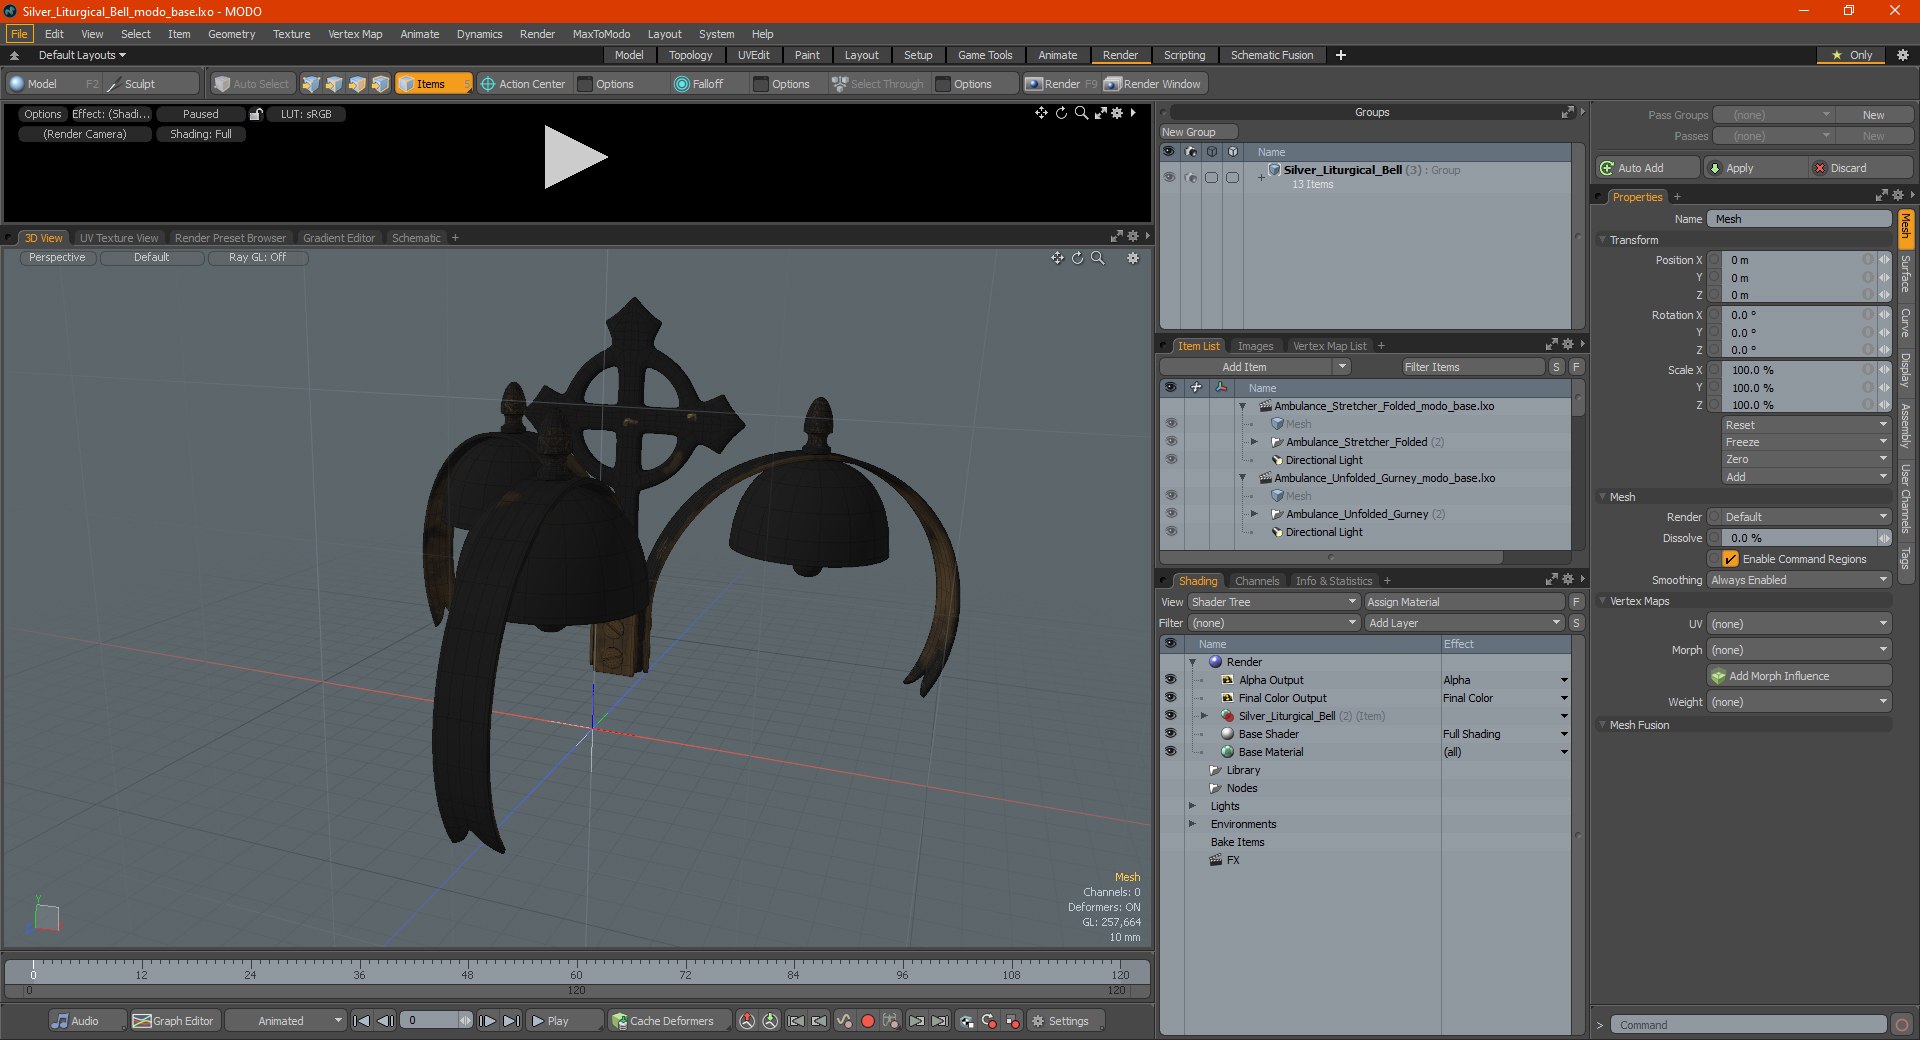Open the Texture menu
Viewport: 1920px width, 1040px height.
coord(291,34)
